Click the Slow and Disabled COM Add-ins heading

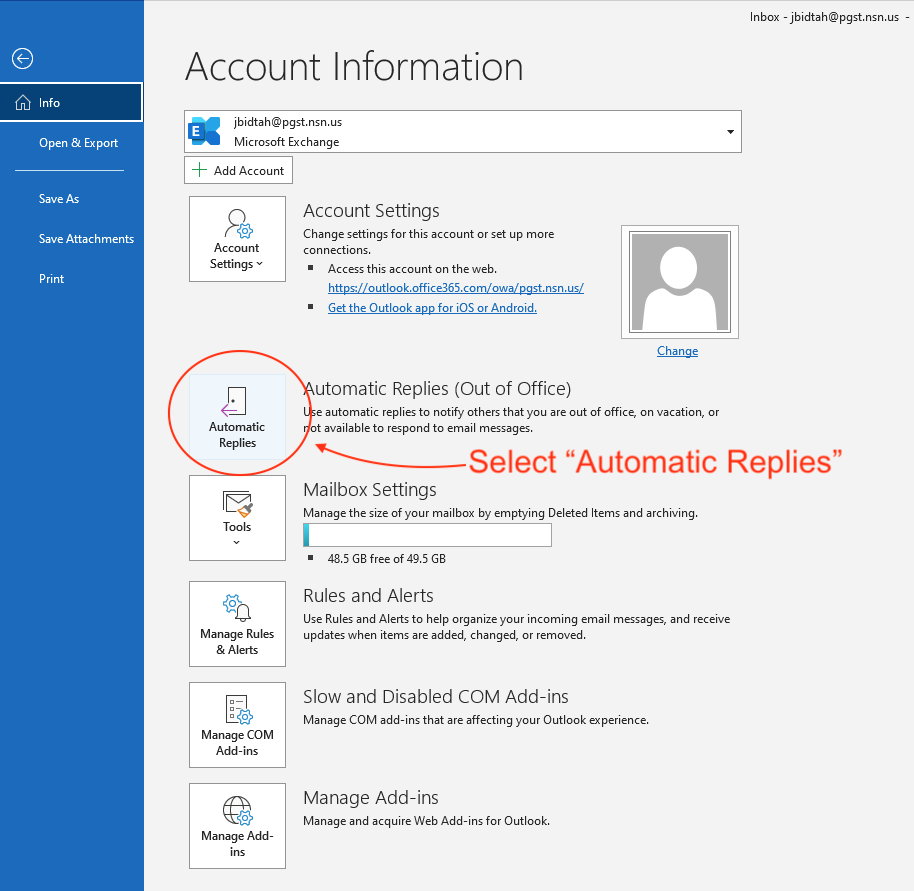(x=435, y=696)
